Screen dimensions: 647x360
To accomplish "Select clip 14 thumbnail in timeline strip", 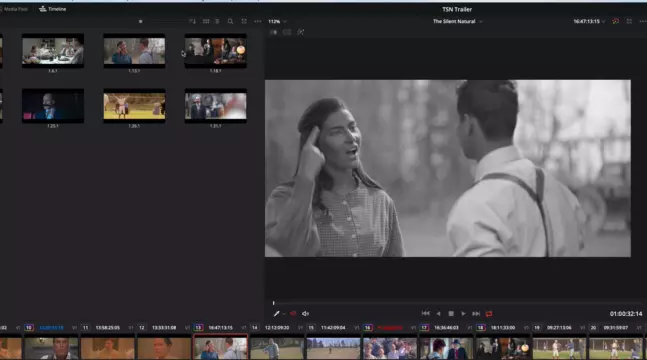I will click(x=276, y=348).
